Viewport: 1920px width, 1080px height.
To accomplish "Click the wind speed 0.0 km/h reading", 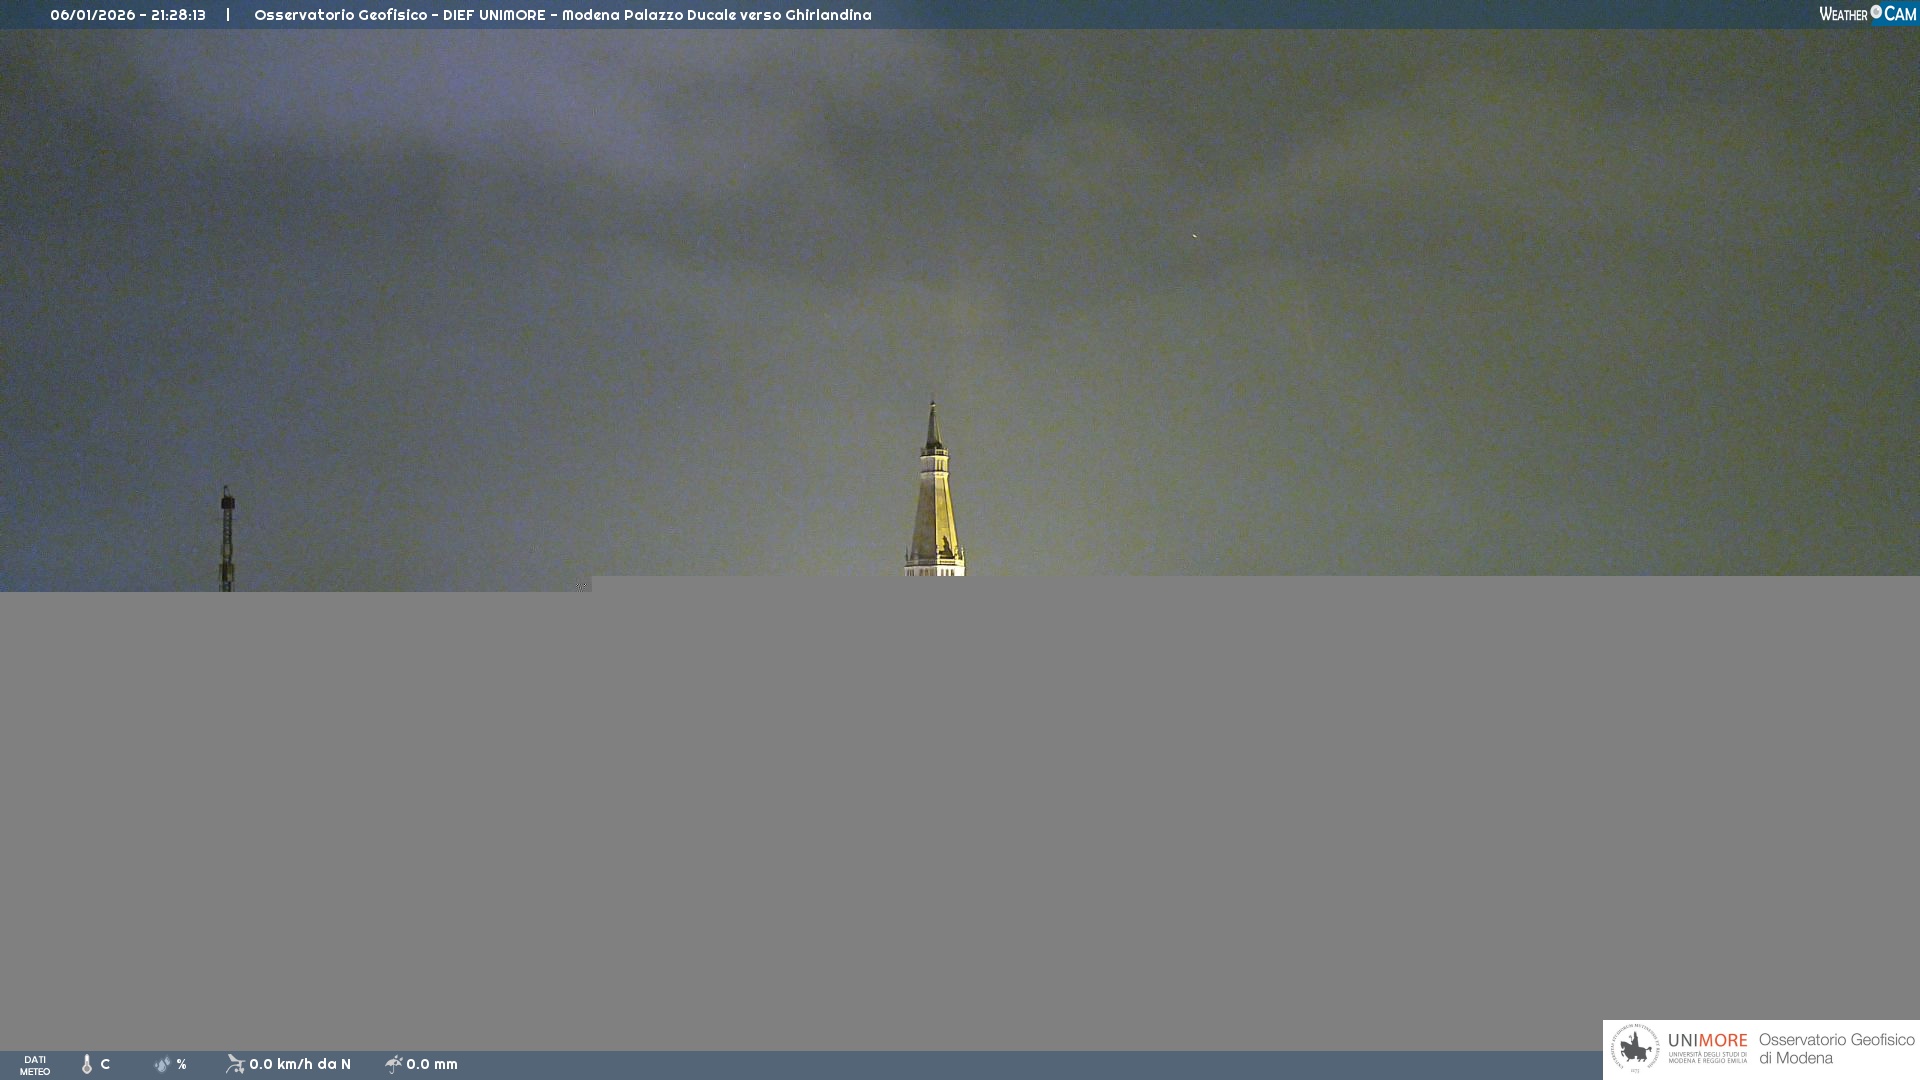I will pos(300,1064).
